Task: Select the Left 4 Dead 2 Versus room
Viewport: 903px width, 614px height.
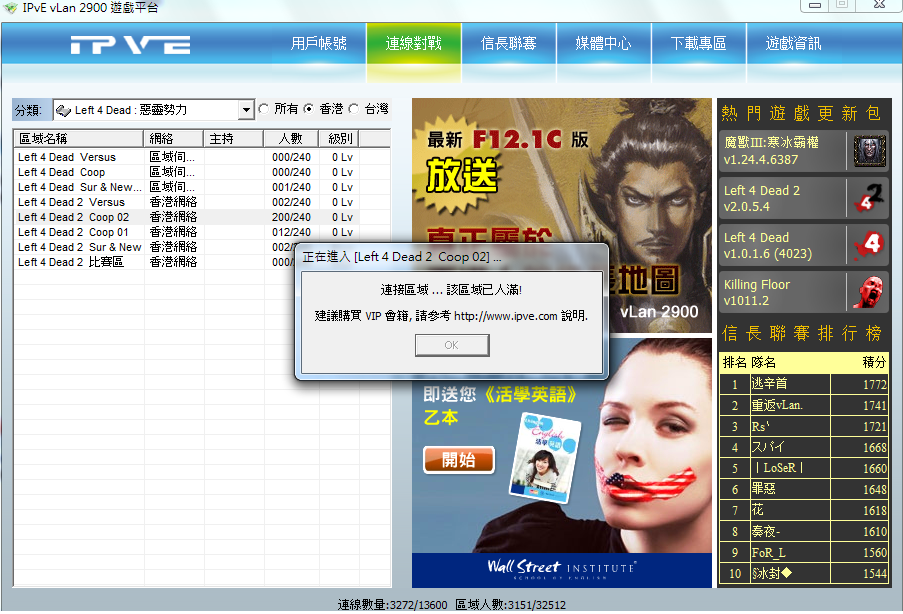Action: 187,202
